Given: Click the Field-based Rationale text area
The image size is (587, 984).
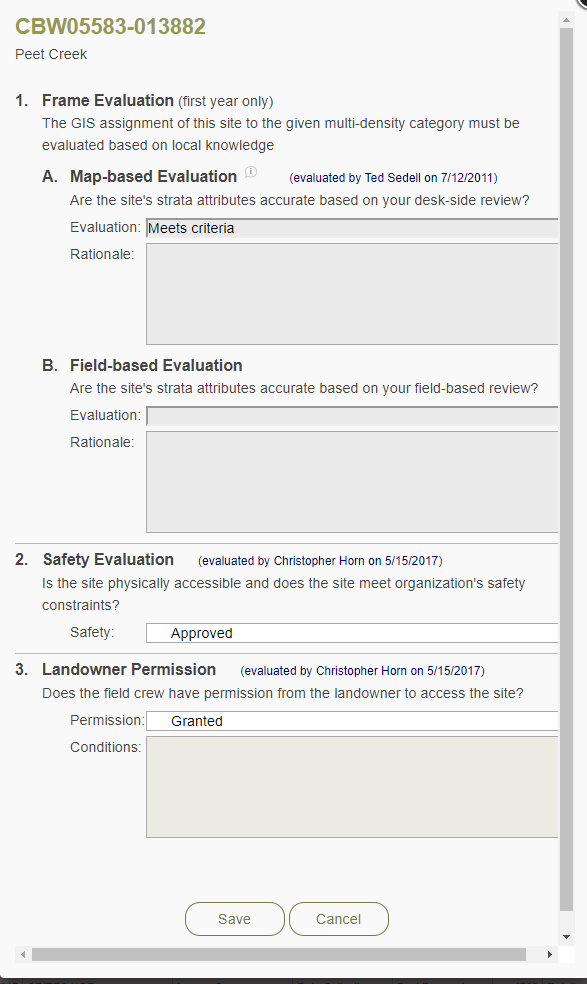Looking at the screenshot, I should [352, 482].
